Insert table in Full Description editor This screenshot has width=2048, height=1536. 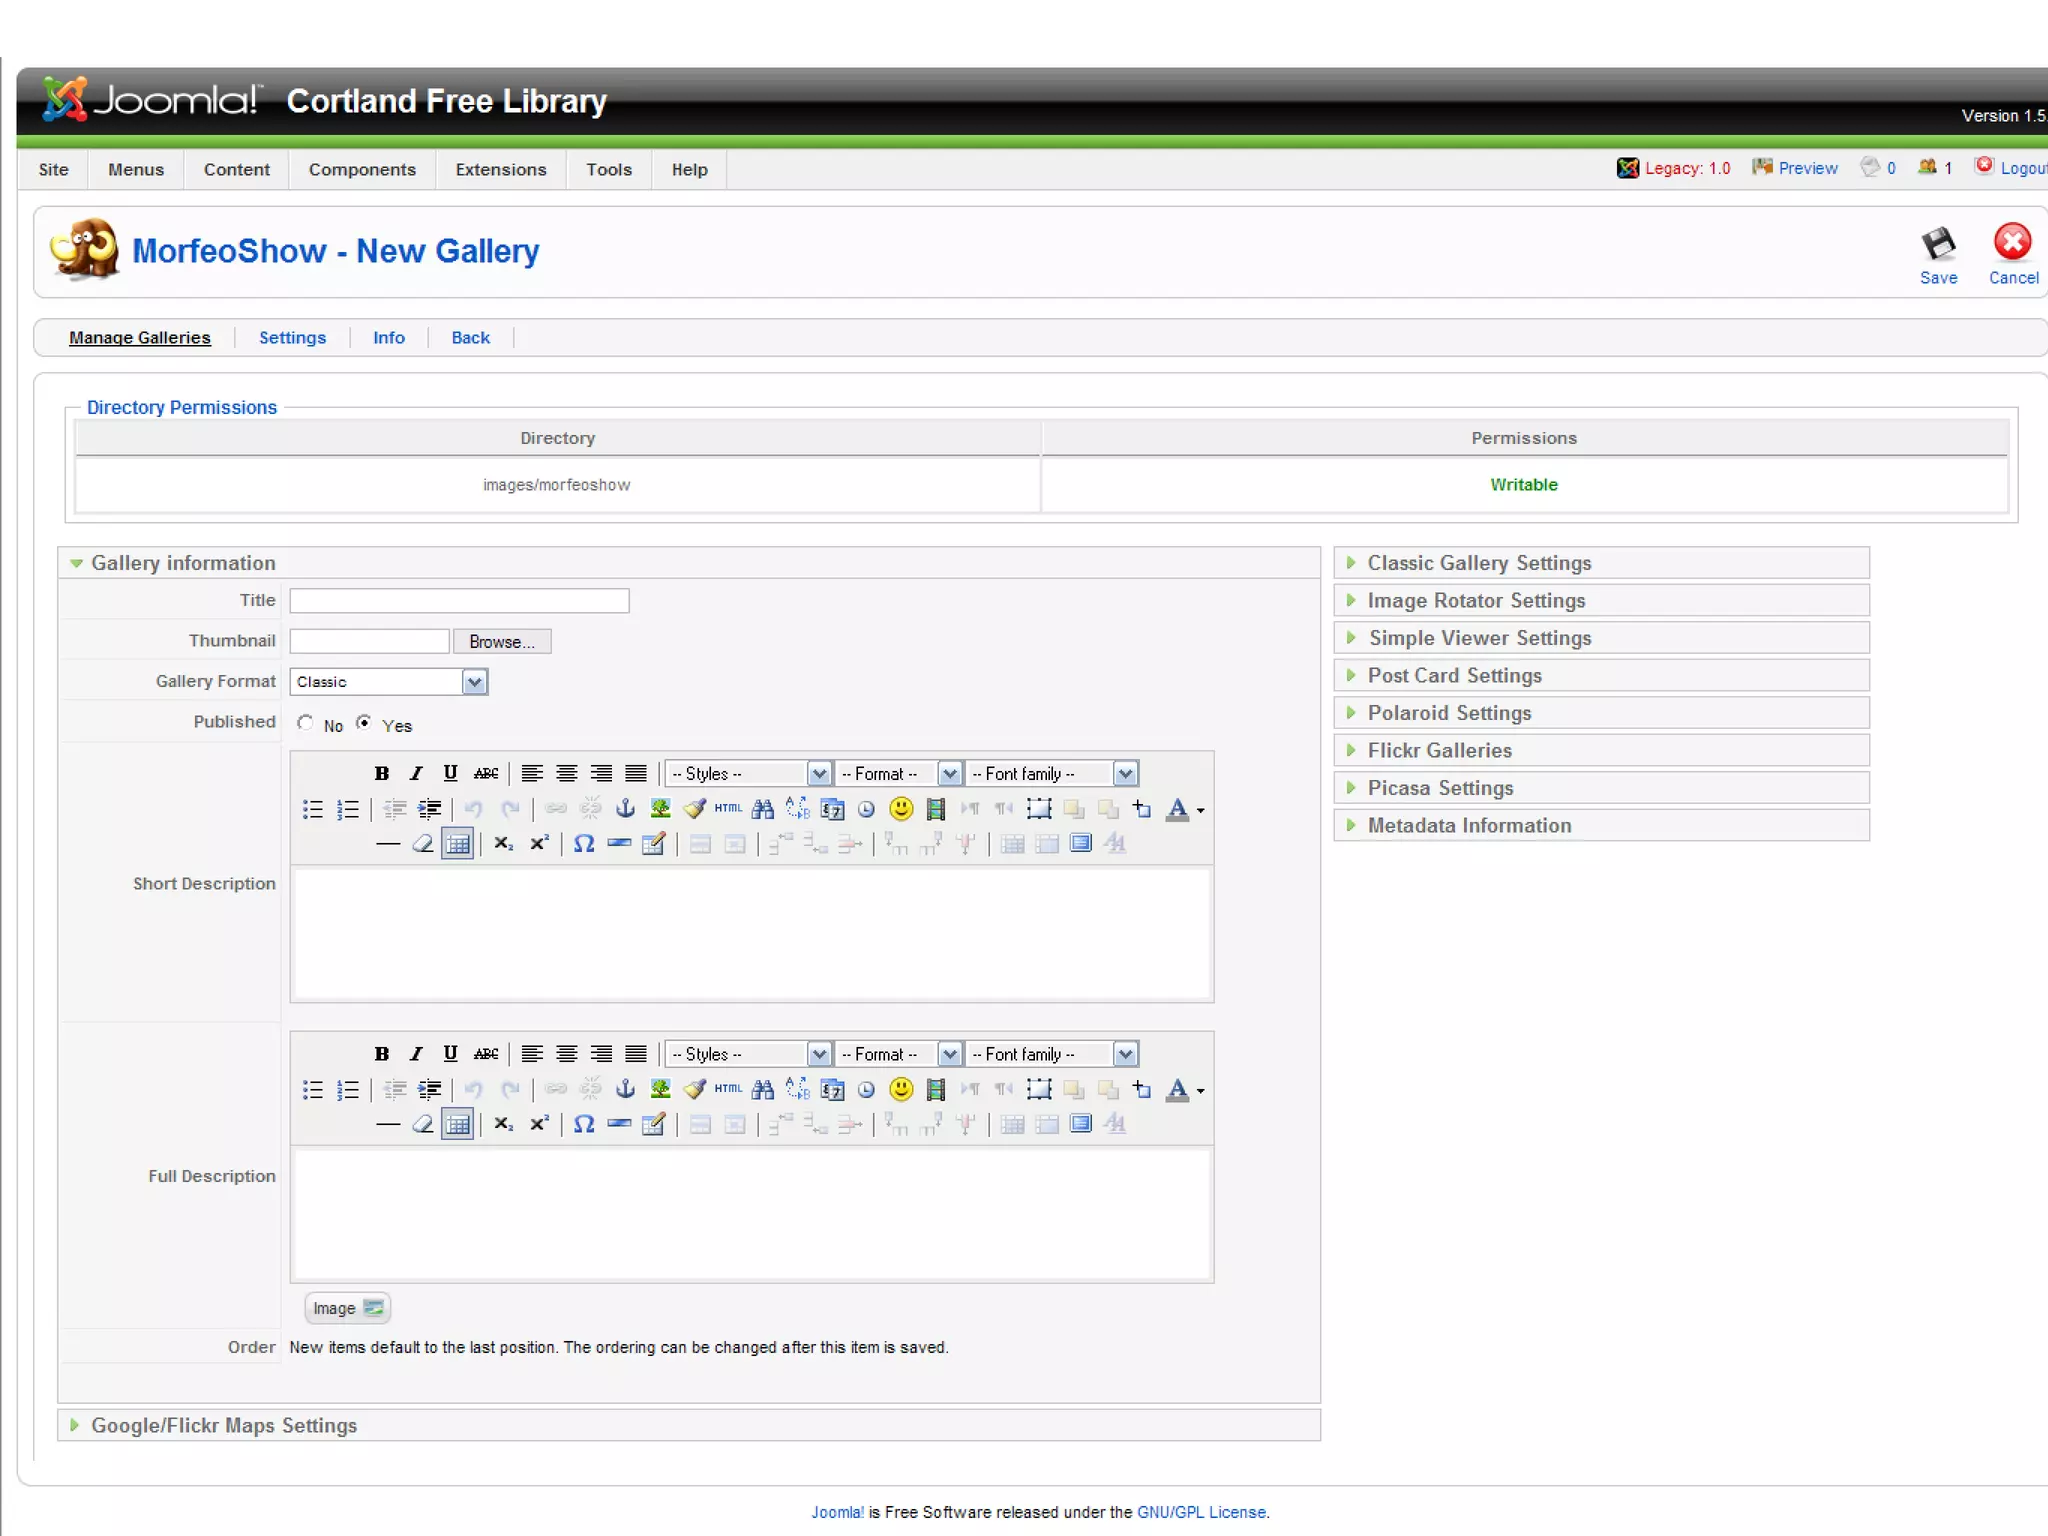pyautogui.click(x=457, y=1123)
